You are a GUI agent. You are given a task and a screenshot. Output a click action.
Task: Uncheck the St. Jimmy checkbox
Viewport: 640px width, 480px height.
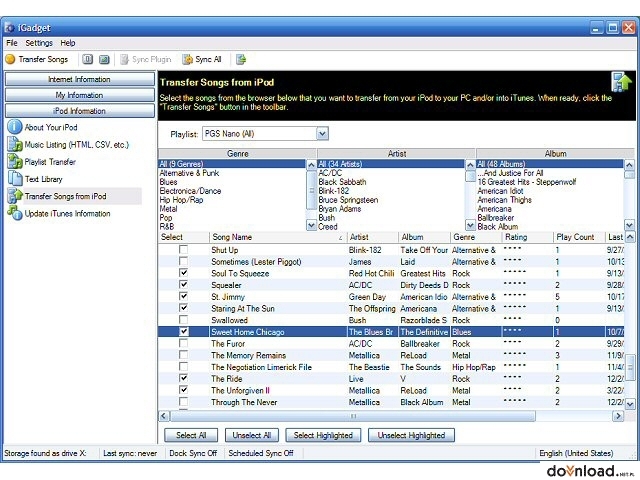184,296
